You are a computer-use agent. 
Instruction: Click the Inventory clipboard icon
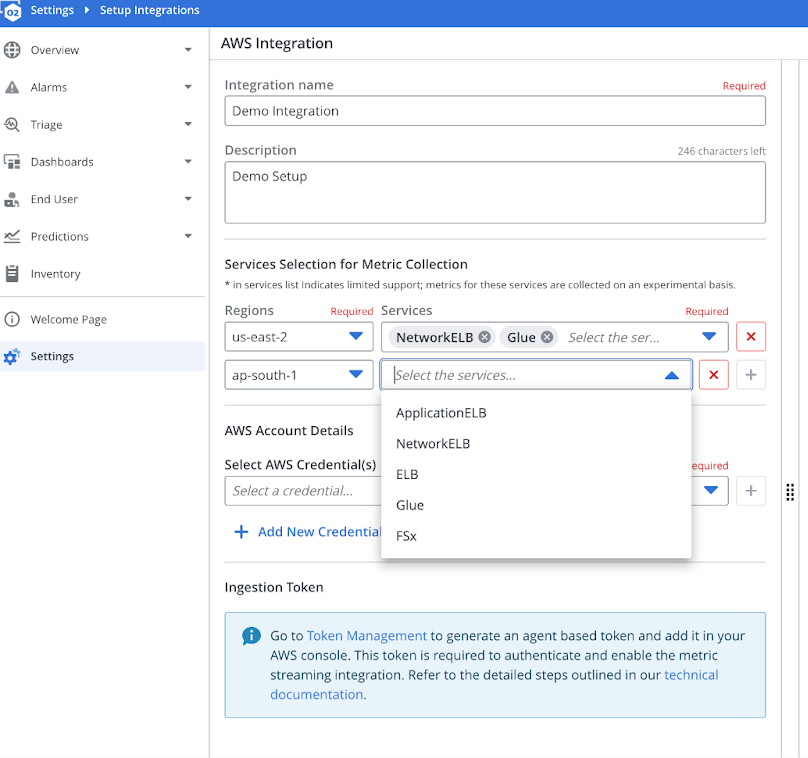pyautogui.click(x=12, y=274)
